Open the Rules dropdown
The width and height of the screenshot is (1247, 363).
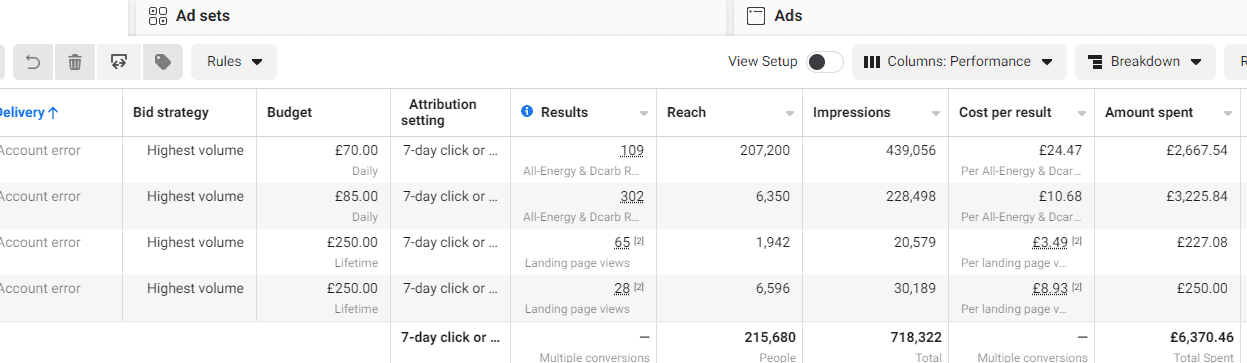pos(234,62)
